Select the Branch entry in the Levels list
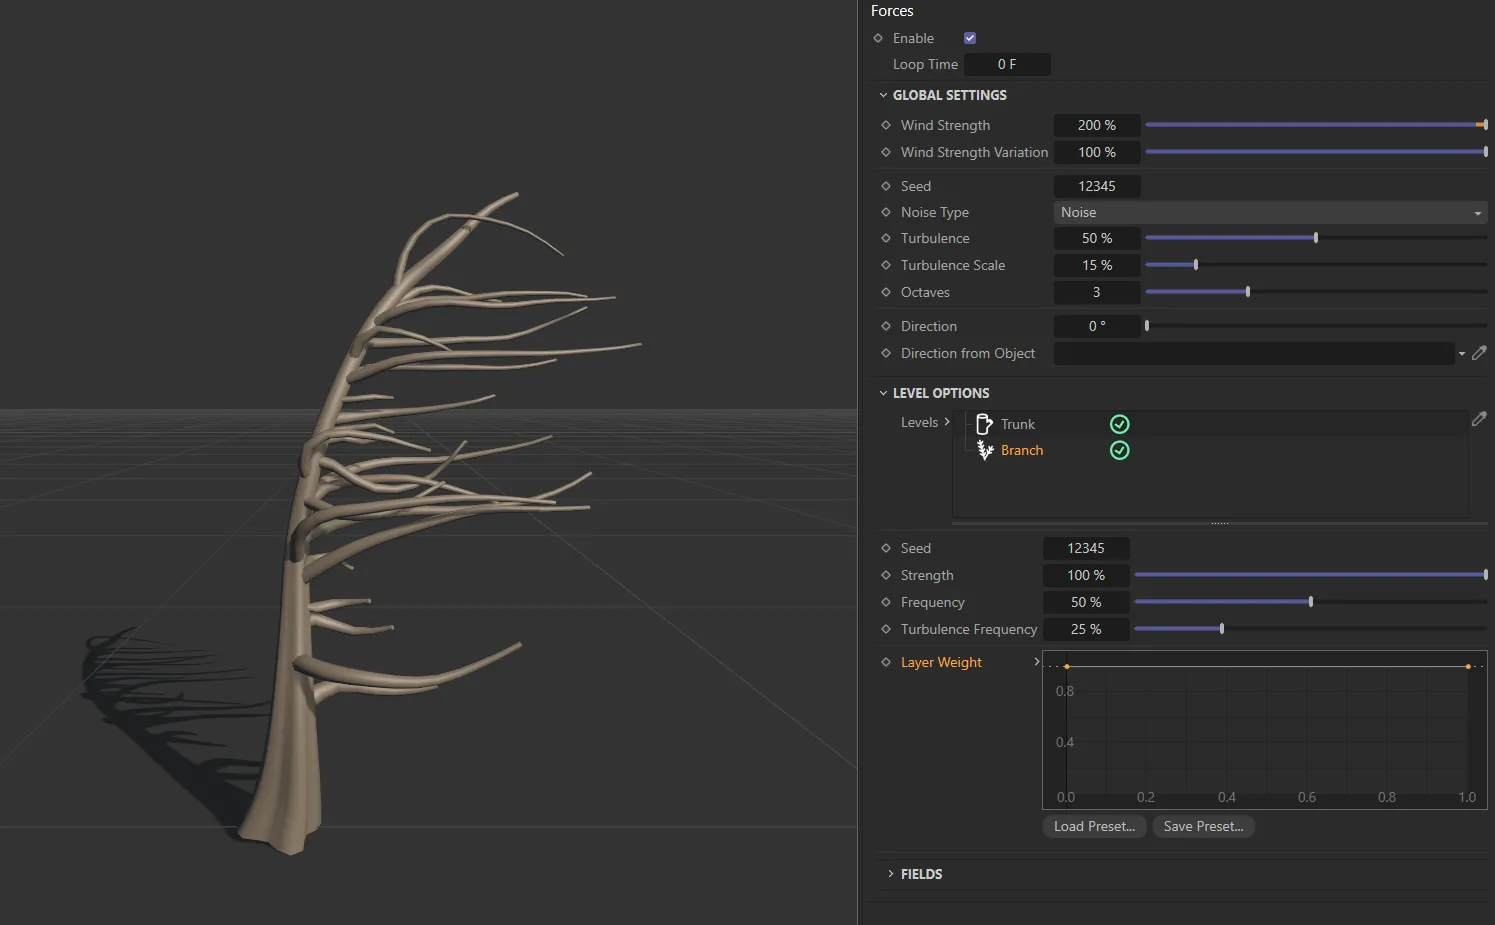This screenshot has height=925, width=1495. [x=1022, y=450]
